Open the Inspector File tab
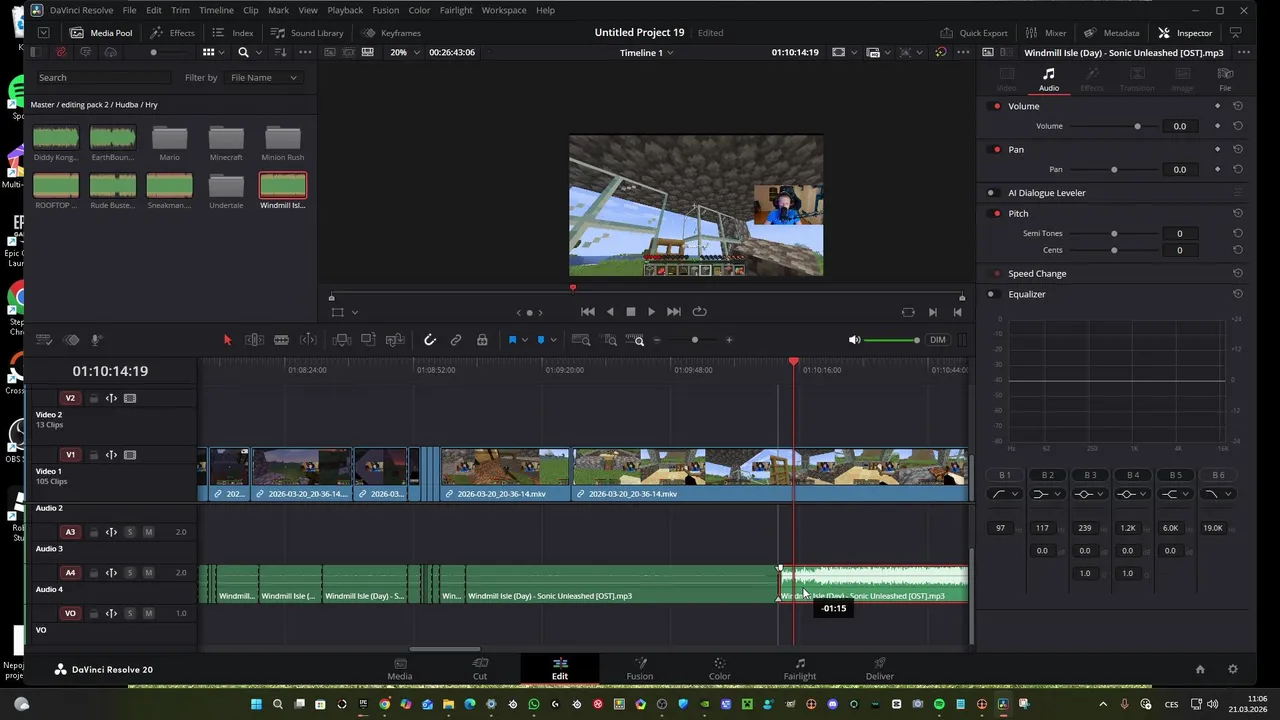The image size is (1280, 720). click(x=1225, y=79)
